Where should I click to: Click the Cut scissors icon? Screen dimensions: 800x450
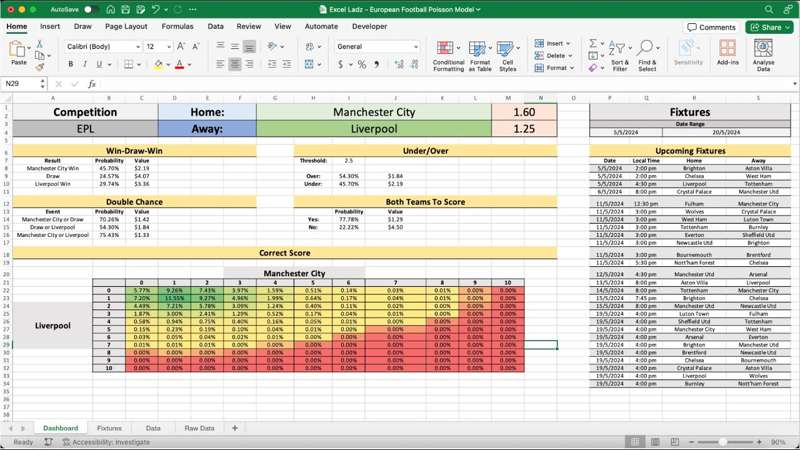pos(39,44)
